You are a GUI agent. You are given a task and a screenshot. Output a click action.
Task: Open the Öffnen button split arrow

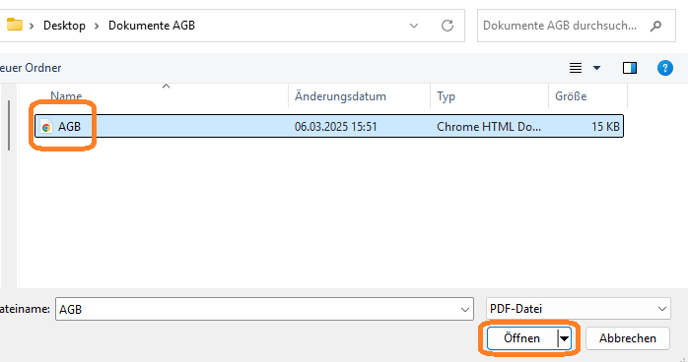(564, 338)
